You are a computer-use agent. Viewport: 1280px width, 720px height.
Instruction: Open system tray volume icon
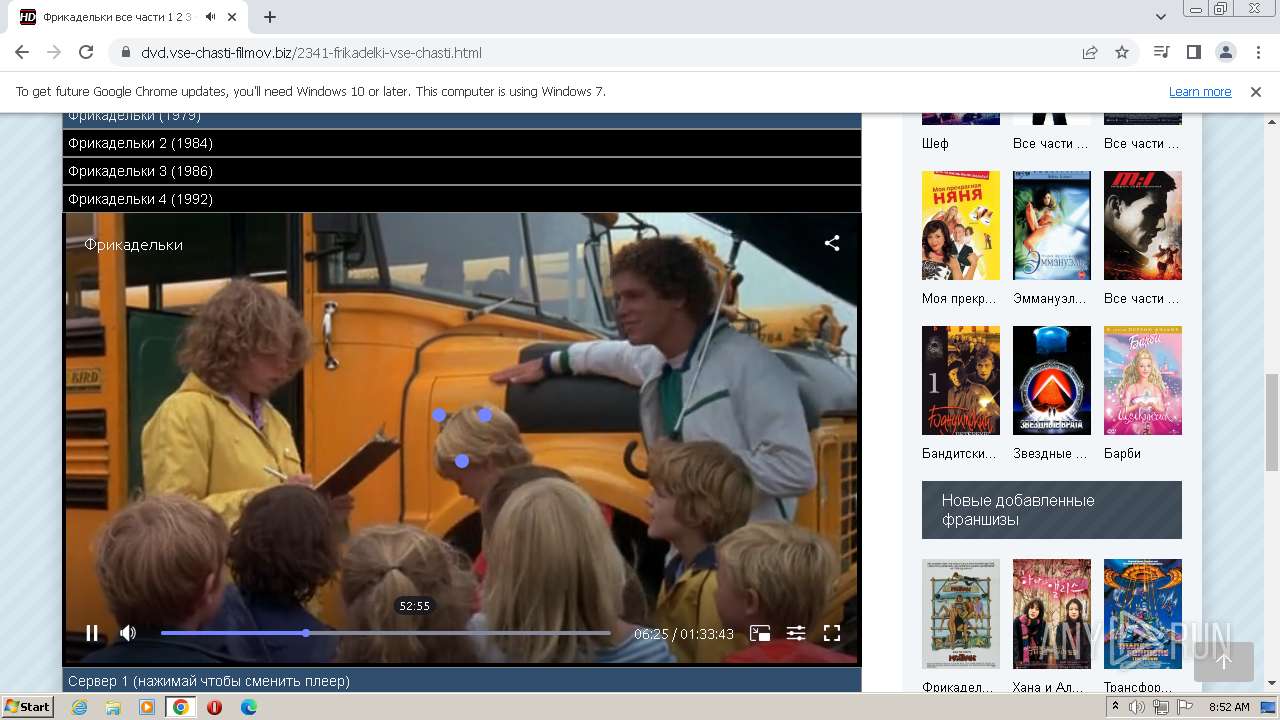pyautogui.click(x=1138, y=707)
